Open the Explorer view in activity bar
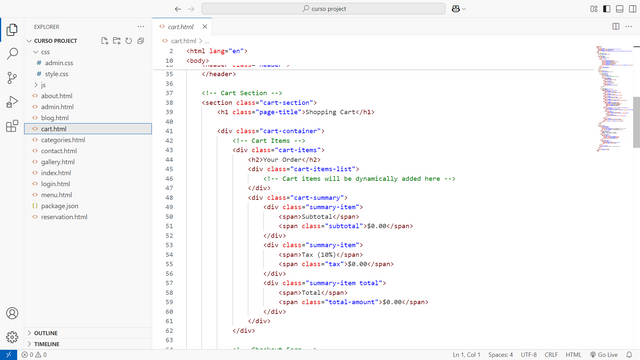This screenshot has width=640, height=360. pyautogui.click(x=12, y=29)
